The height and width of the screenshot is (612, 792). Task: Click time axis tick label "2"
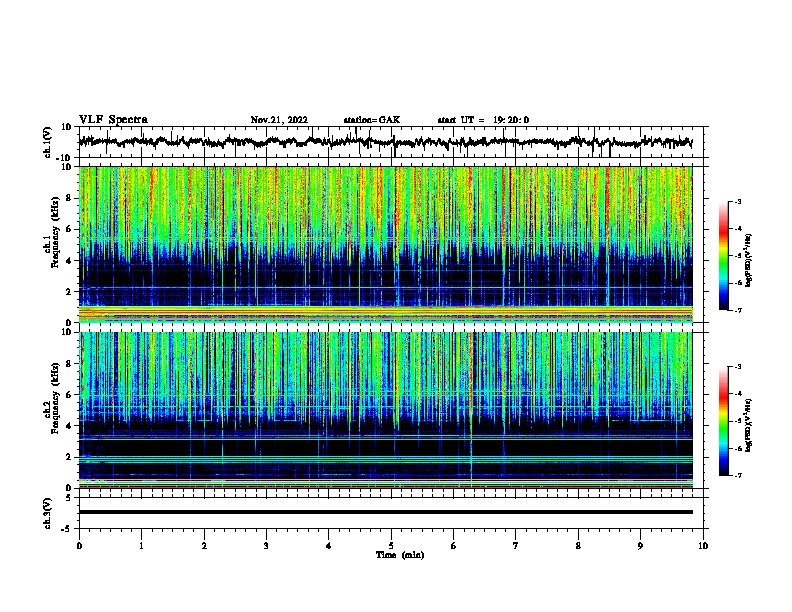point(204,546)
